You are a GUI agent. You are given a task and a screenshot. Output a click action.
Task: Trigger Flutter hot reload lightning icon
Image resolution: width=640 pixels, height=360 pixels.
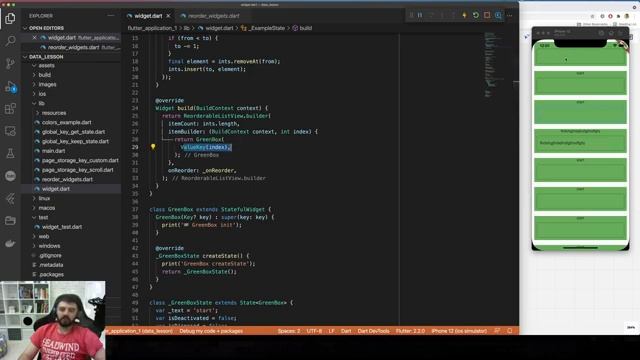click(x=464, y=16)
